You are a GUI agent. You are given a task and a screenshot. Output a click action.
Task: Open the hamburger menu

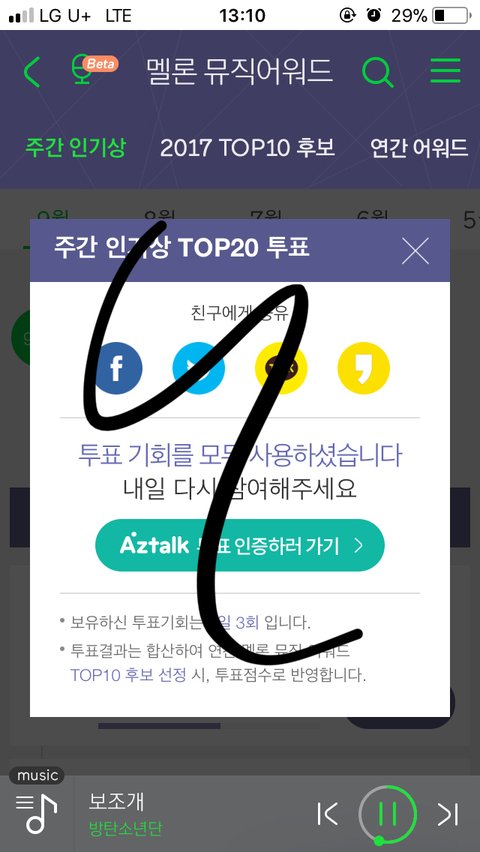tap(445, 71)
